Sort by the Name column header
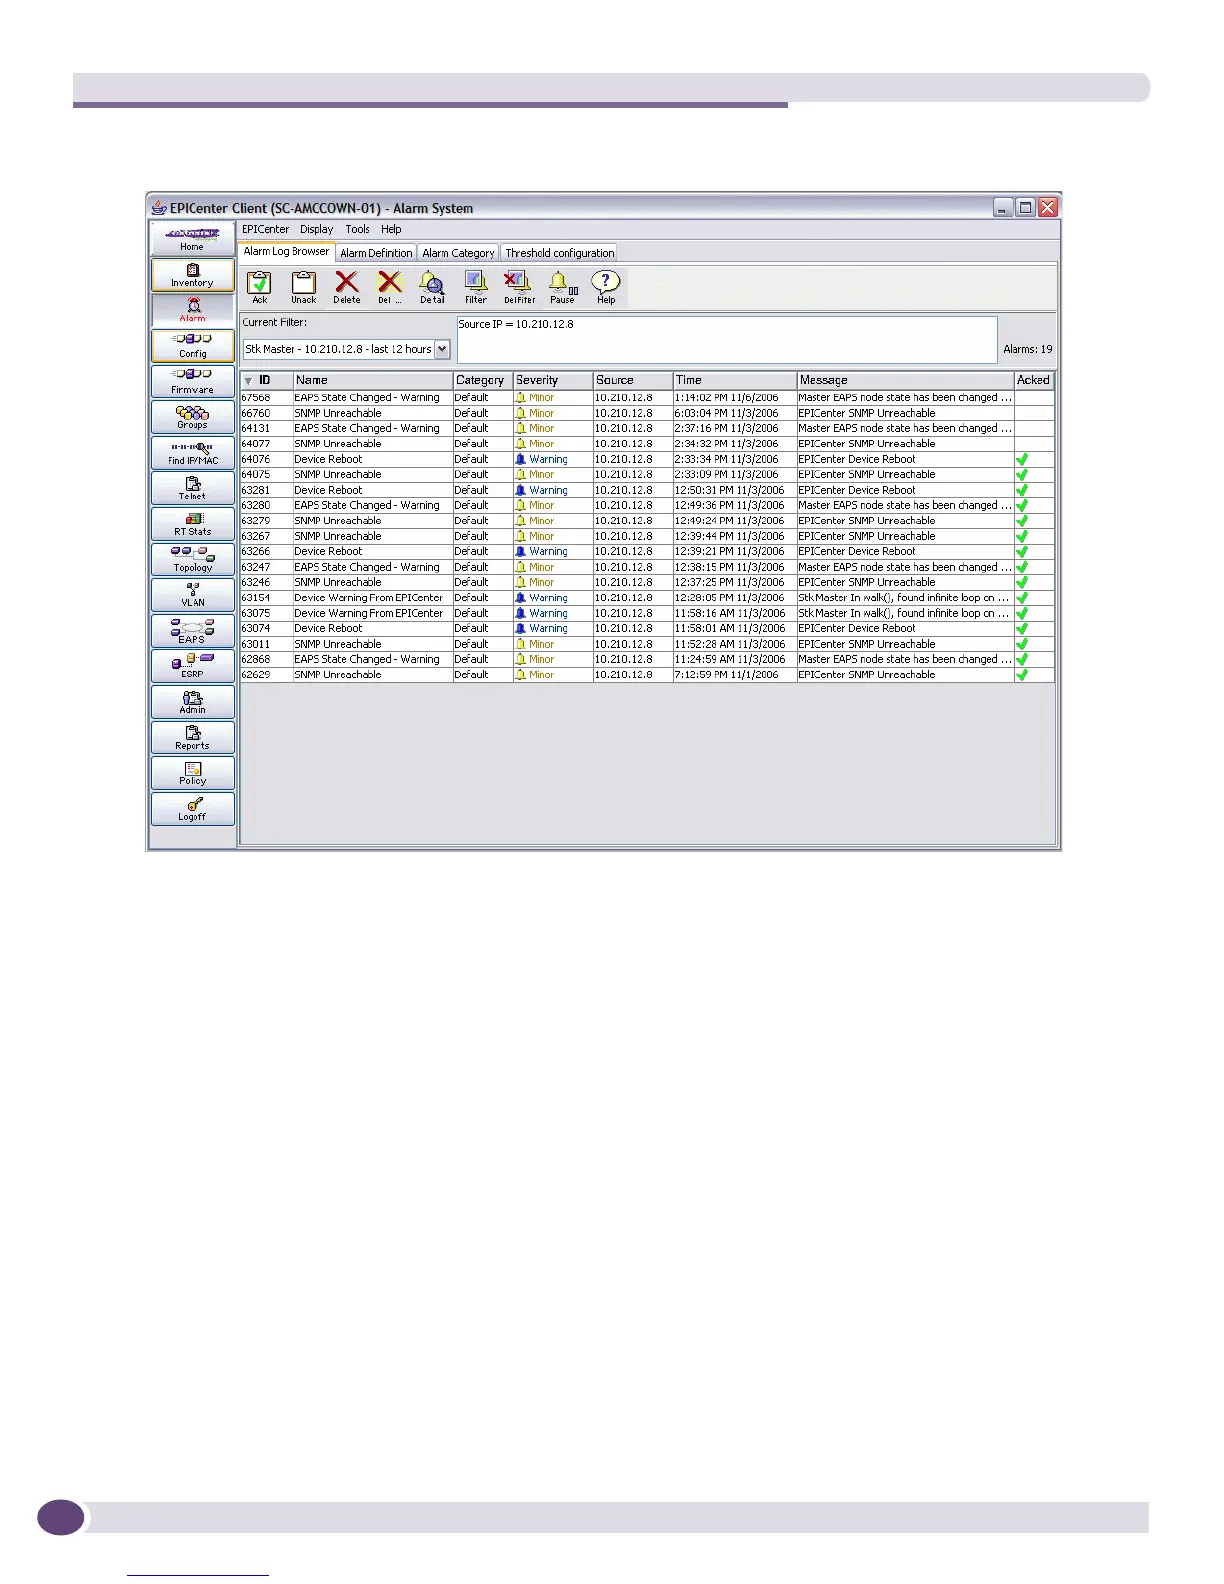 (x=373, y=380)
